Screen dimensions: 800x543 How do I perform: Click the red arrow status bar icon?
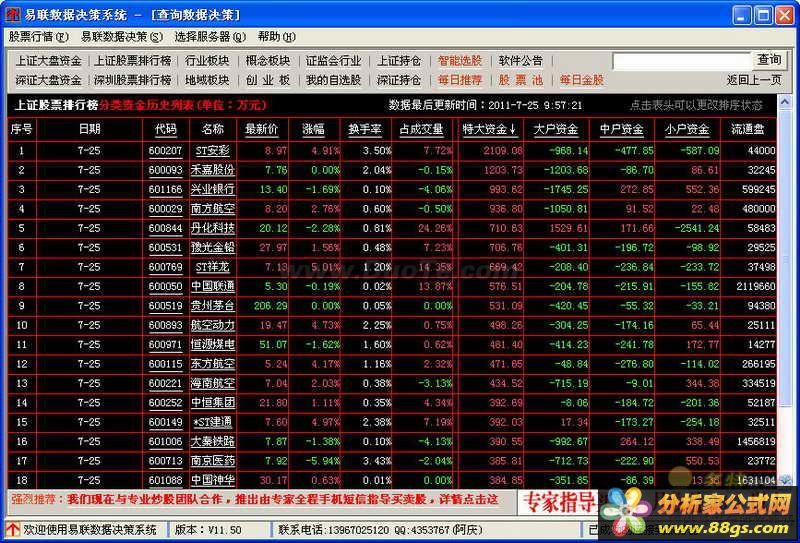point(12,529)
